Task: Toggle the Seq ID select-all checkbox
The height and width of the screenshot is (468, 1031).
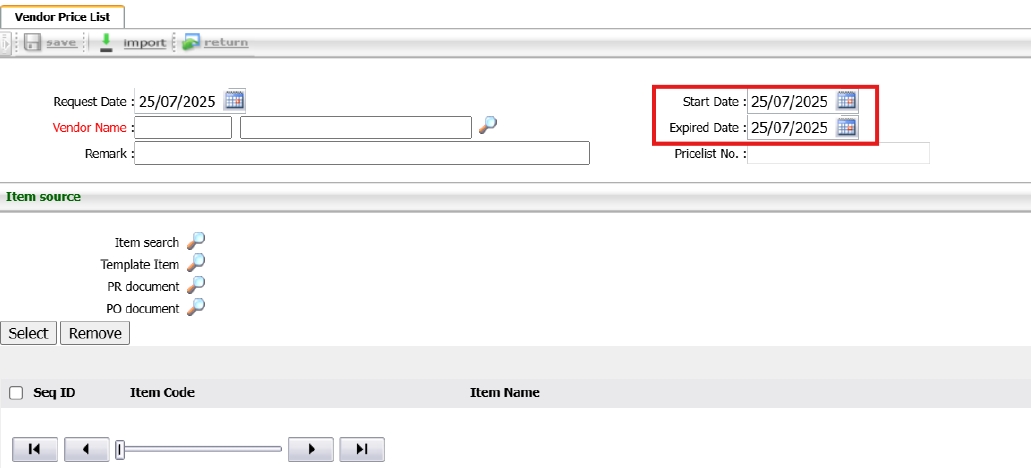Action: tap(16, 393)
